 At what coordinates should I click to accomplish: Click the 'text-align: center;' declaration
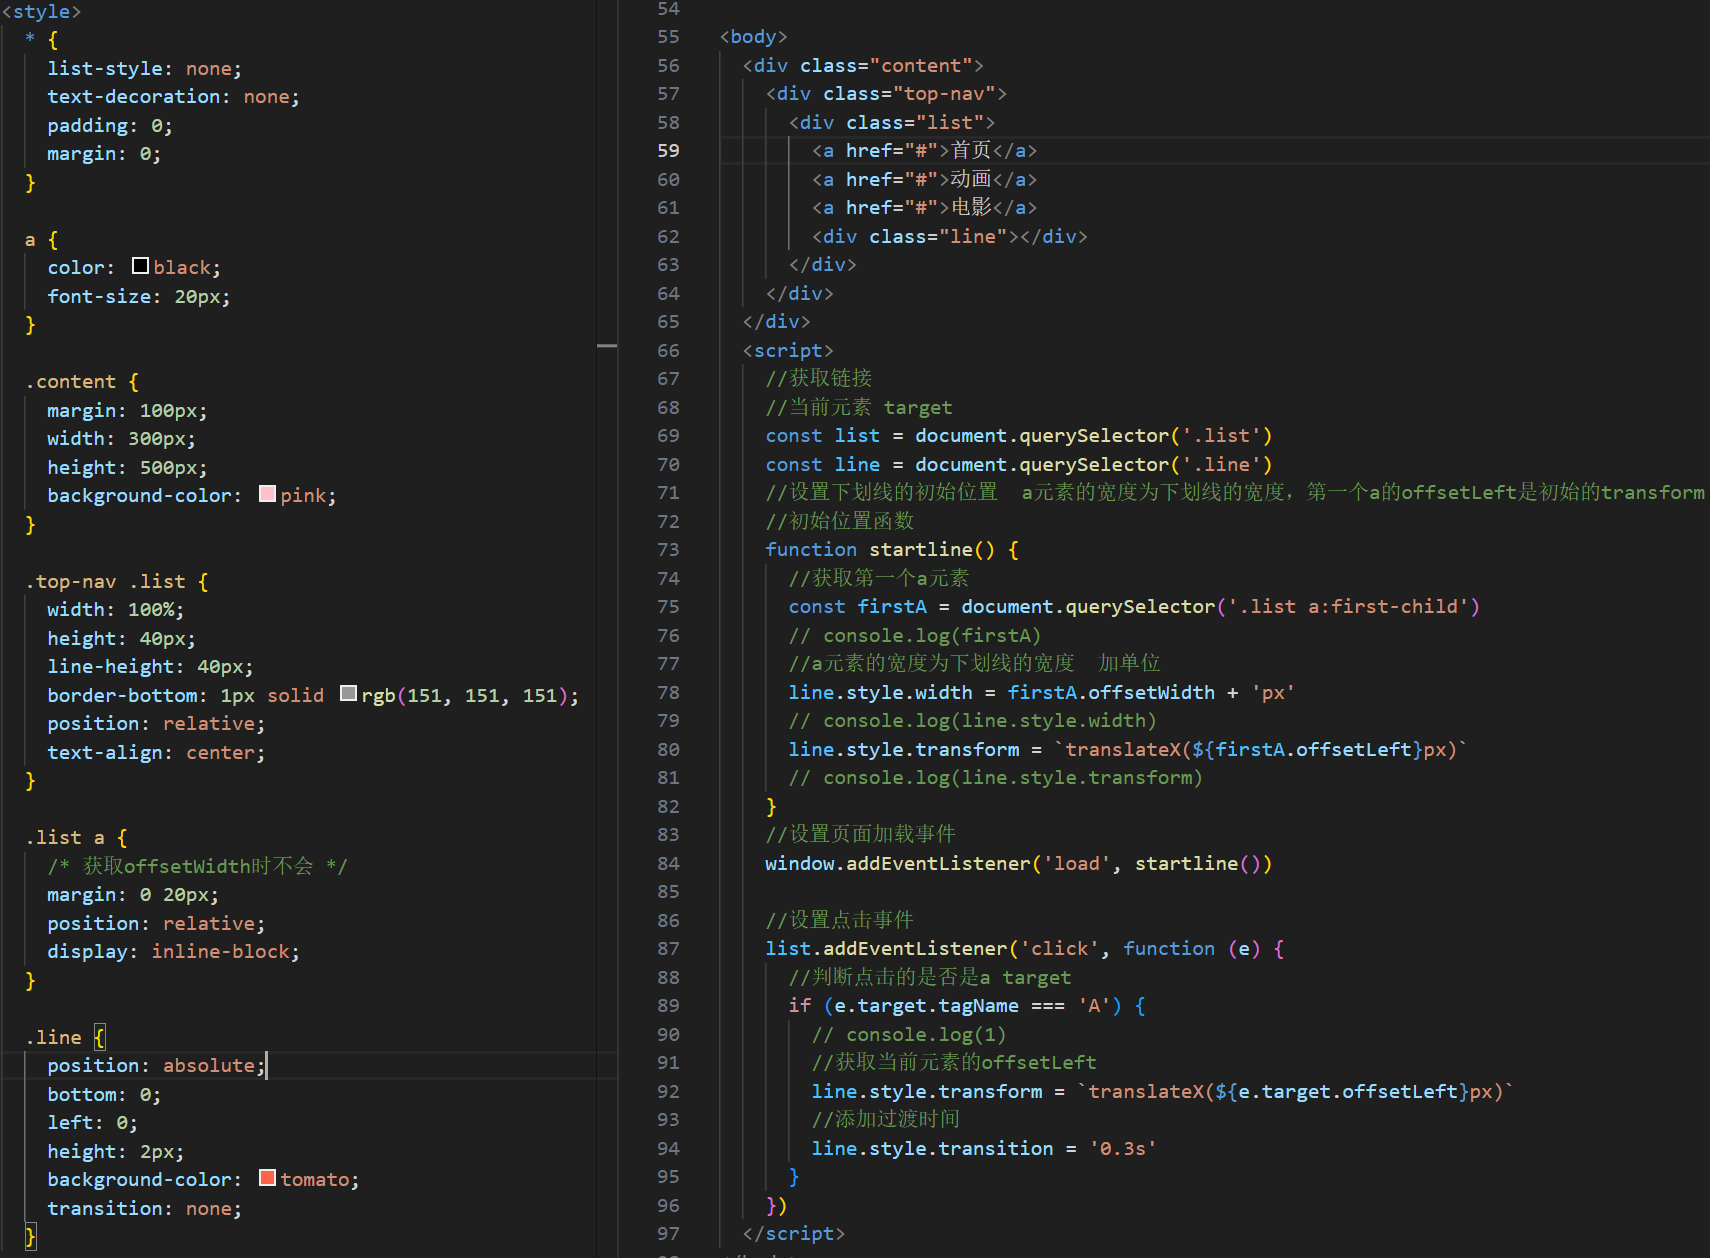tap(156, 753)
